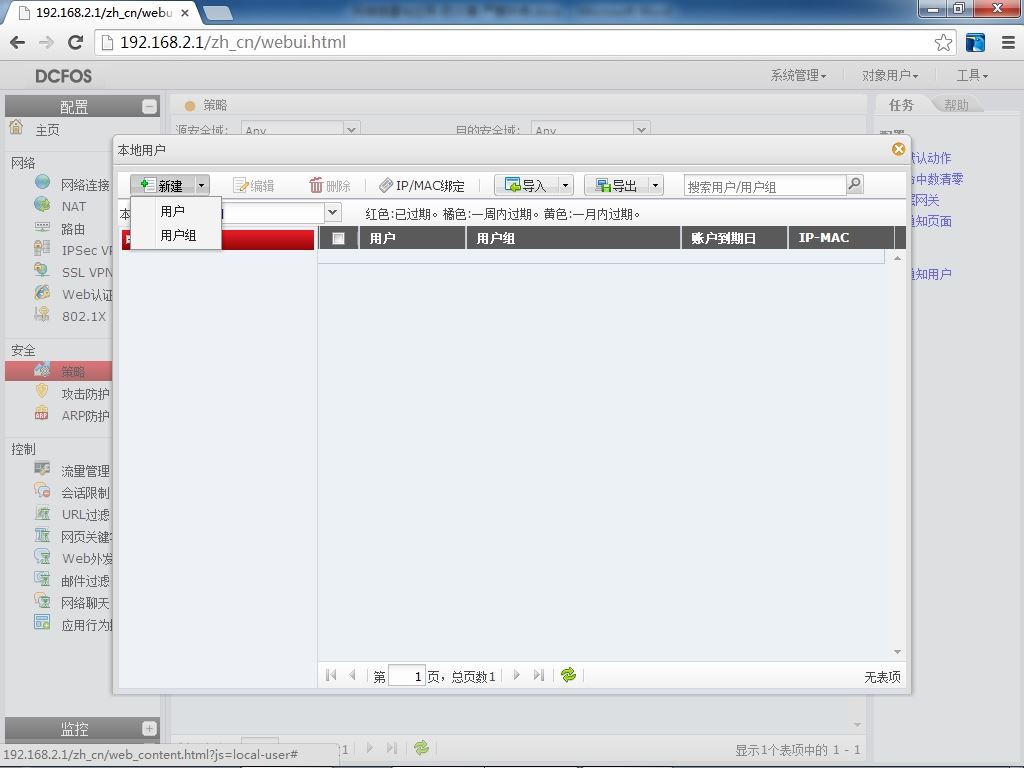Choose 用户组 from the New menu
Screen dimensions: 1024x768
tap(178, 235)
